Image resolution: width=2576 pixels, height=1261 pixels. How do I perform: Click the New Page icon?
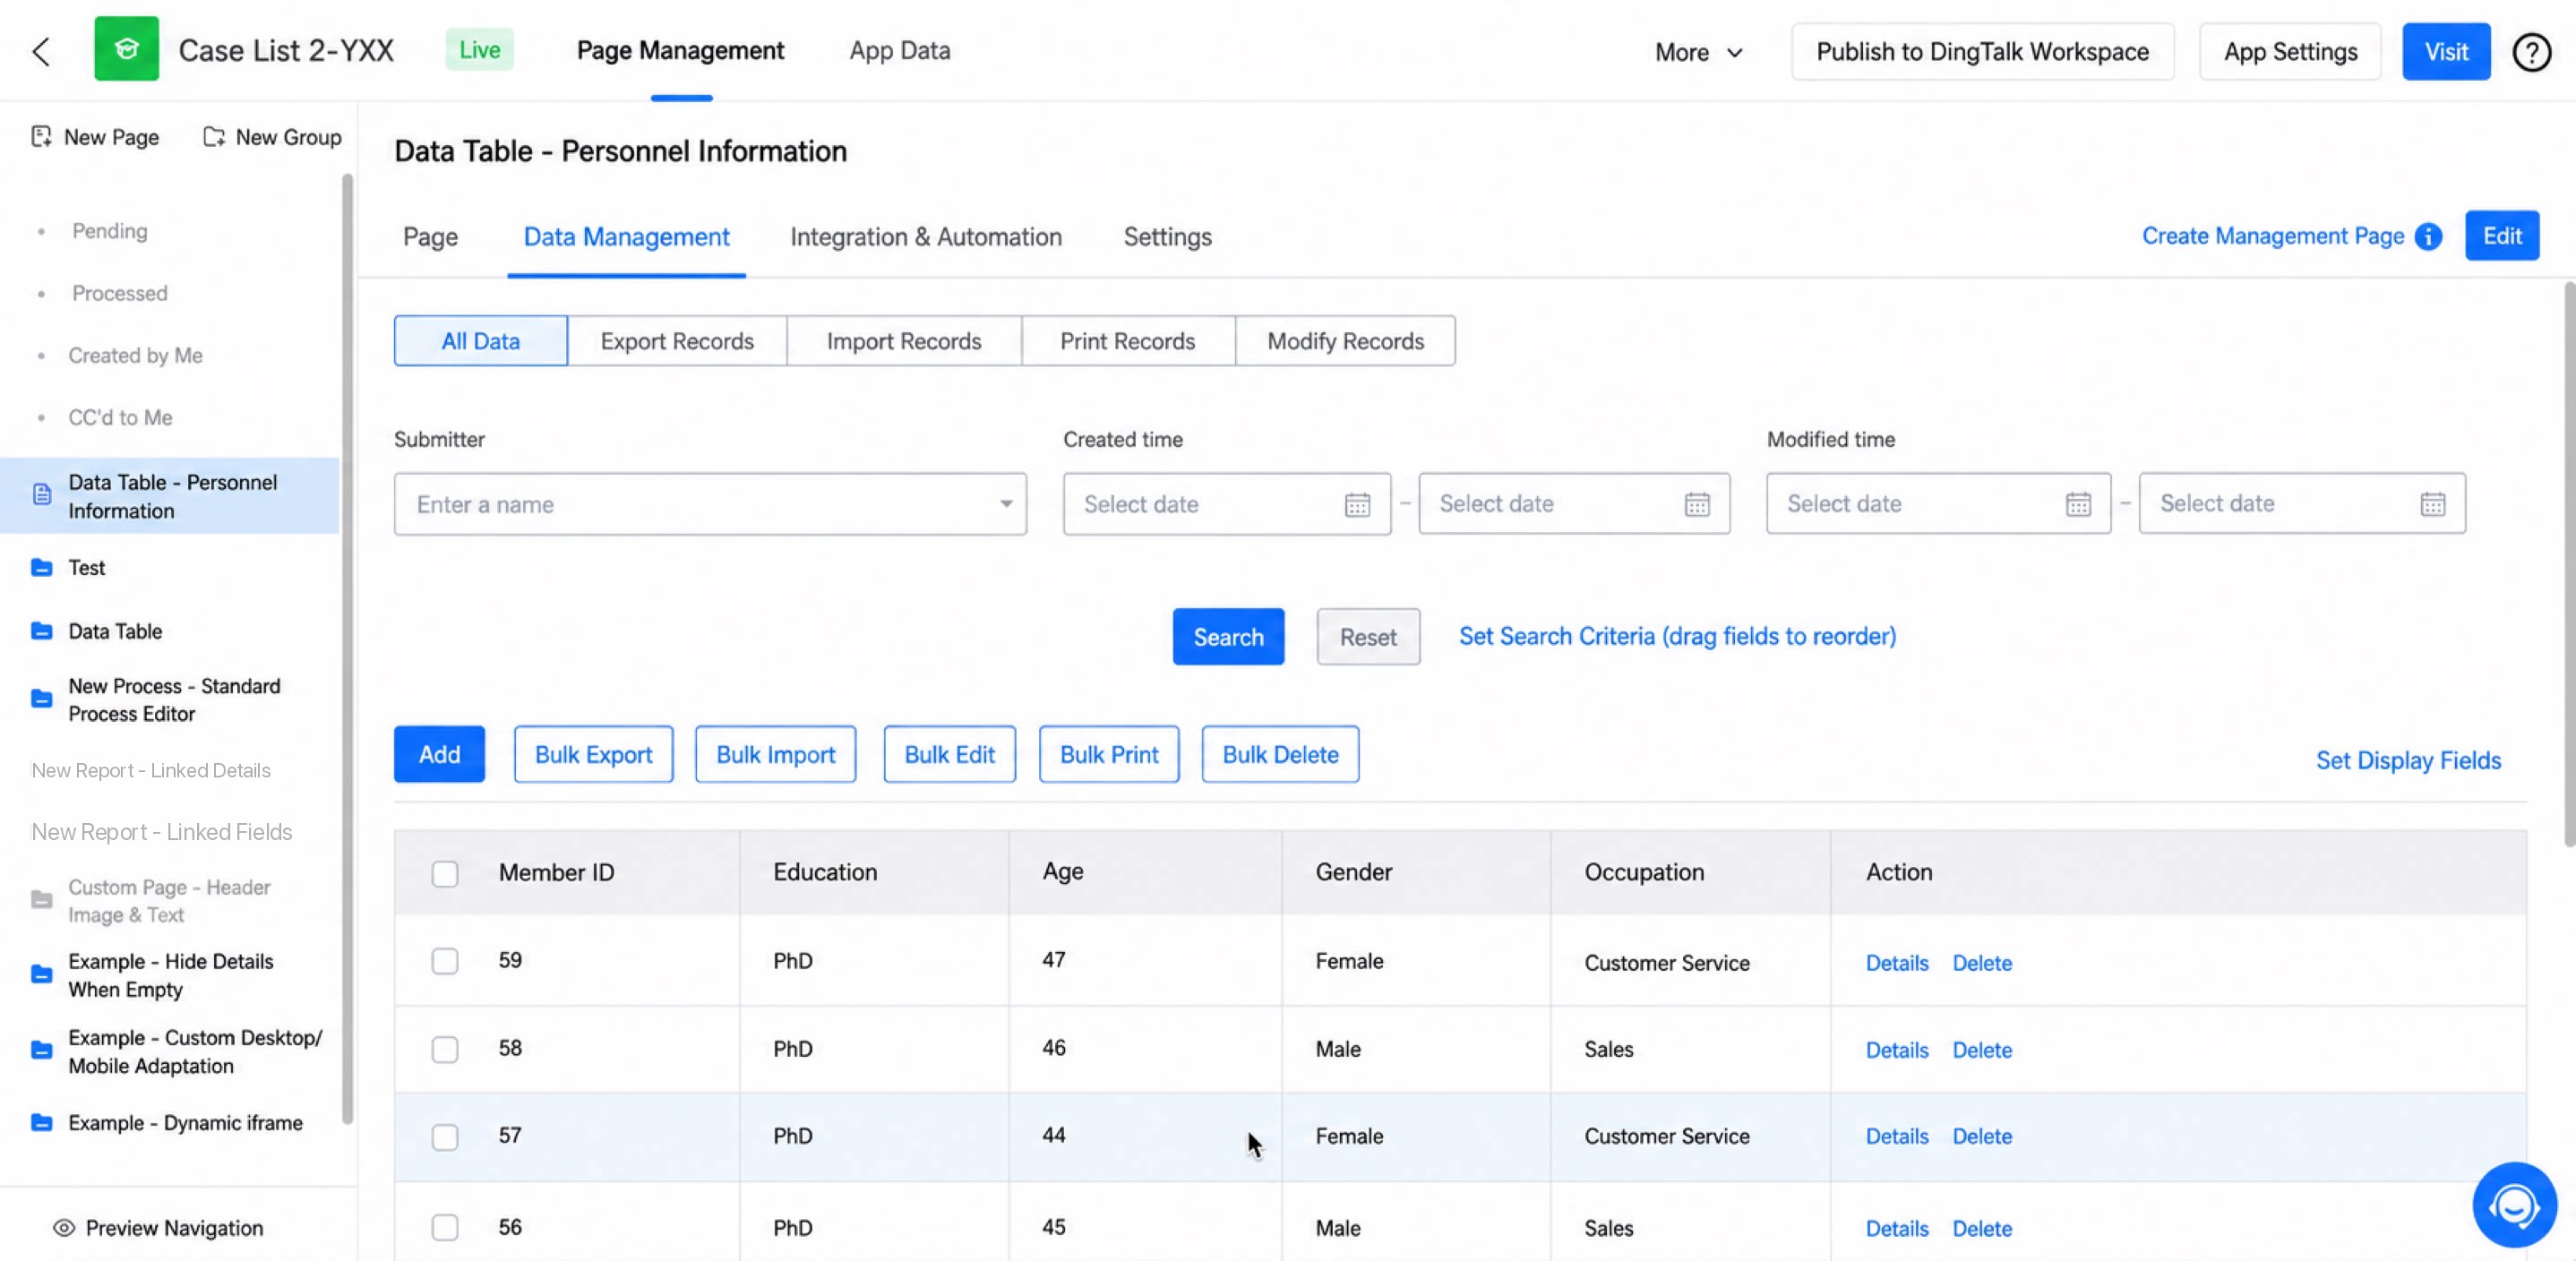pos(41,137)
